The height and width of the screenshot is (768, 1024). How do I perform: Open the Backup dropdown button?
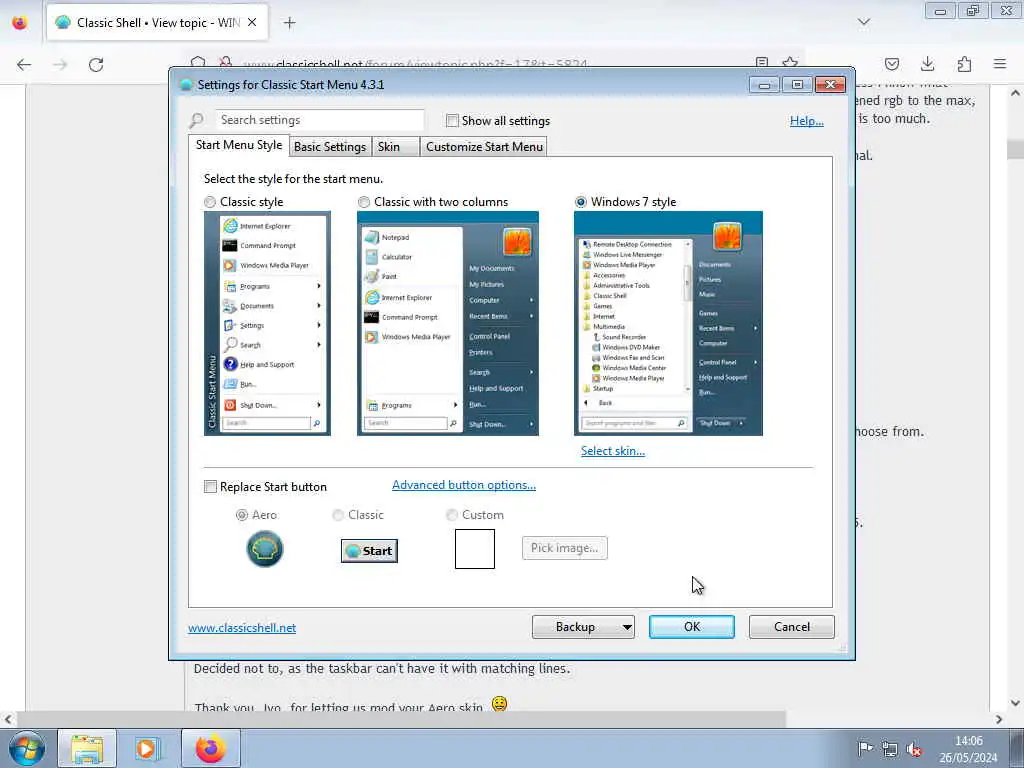point(583,627)
